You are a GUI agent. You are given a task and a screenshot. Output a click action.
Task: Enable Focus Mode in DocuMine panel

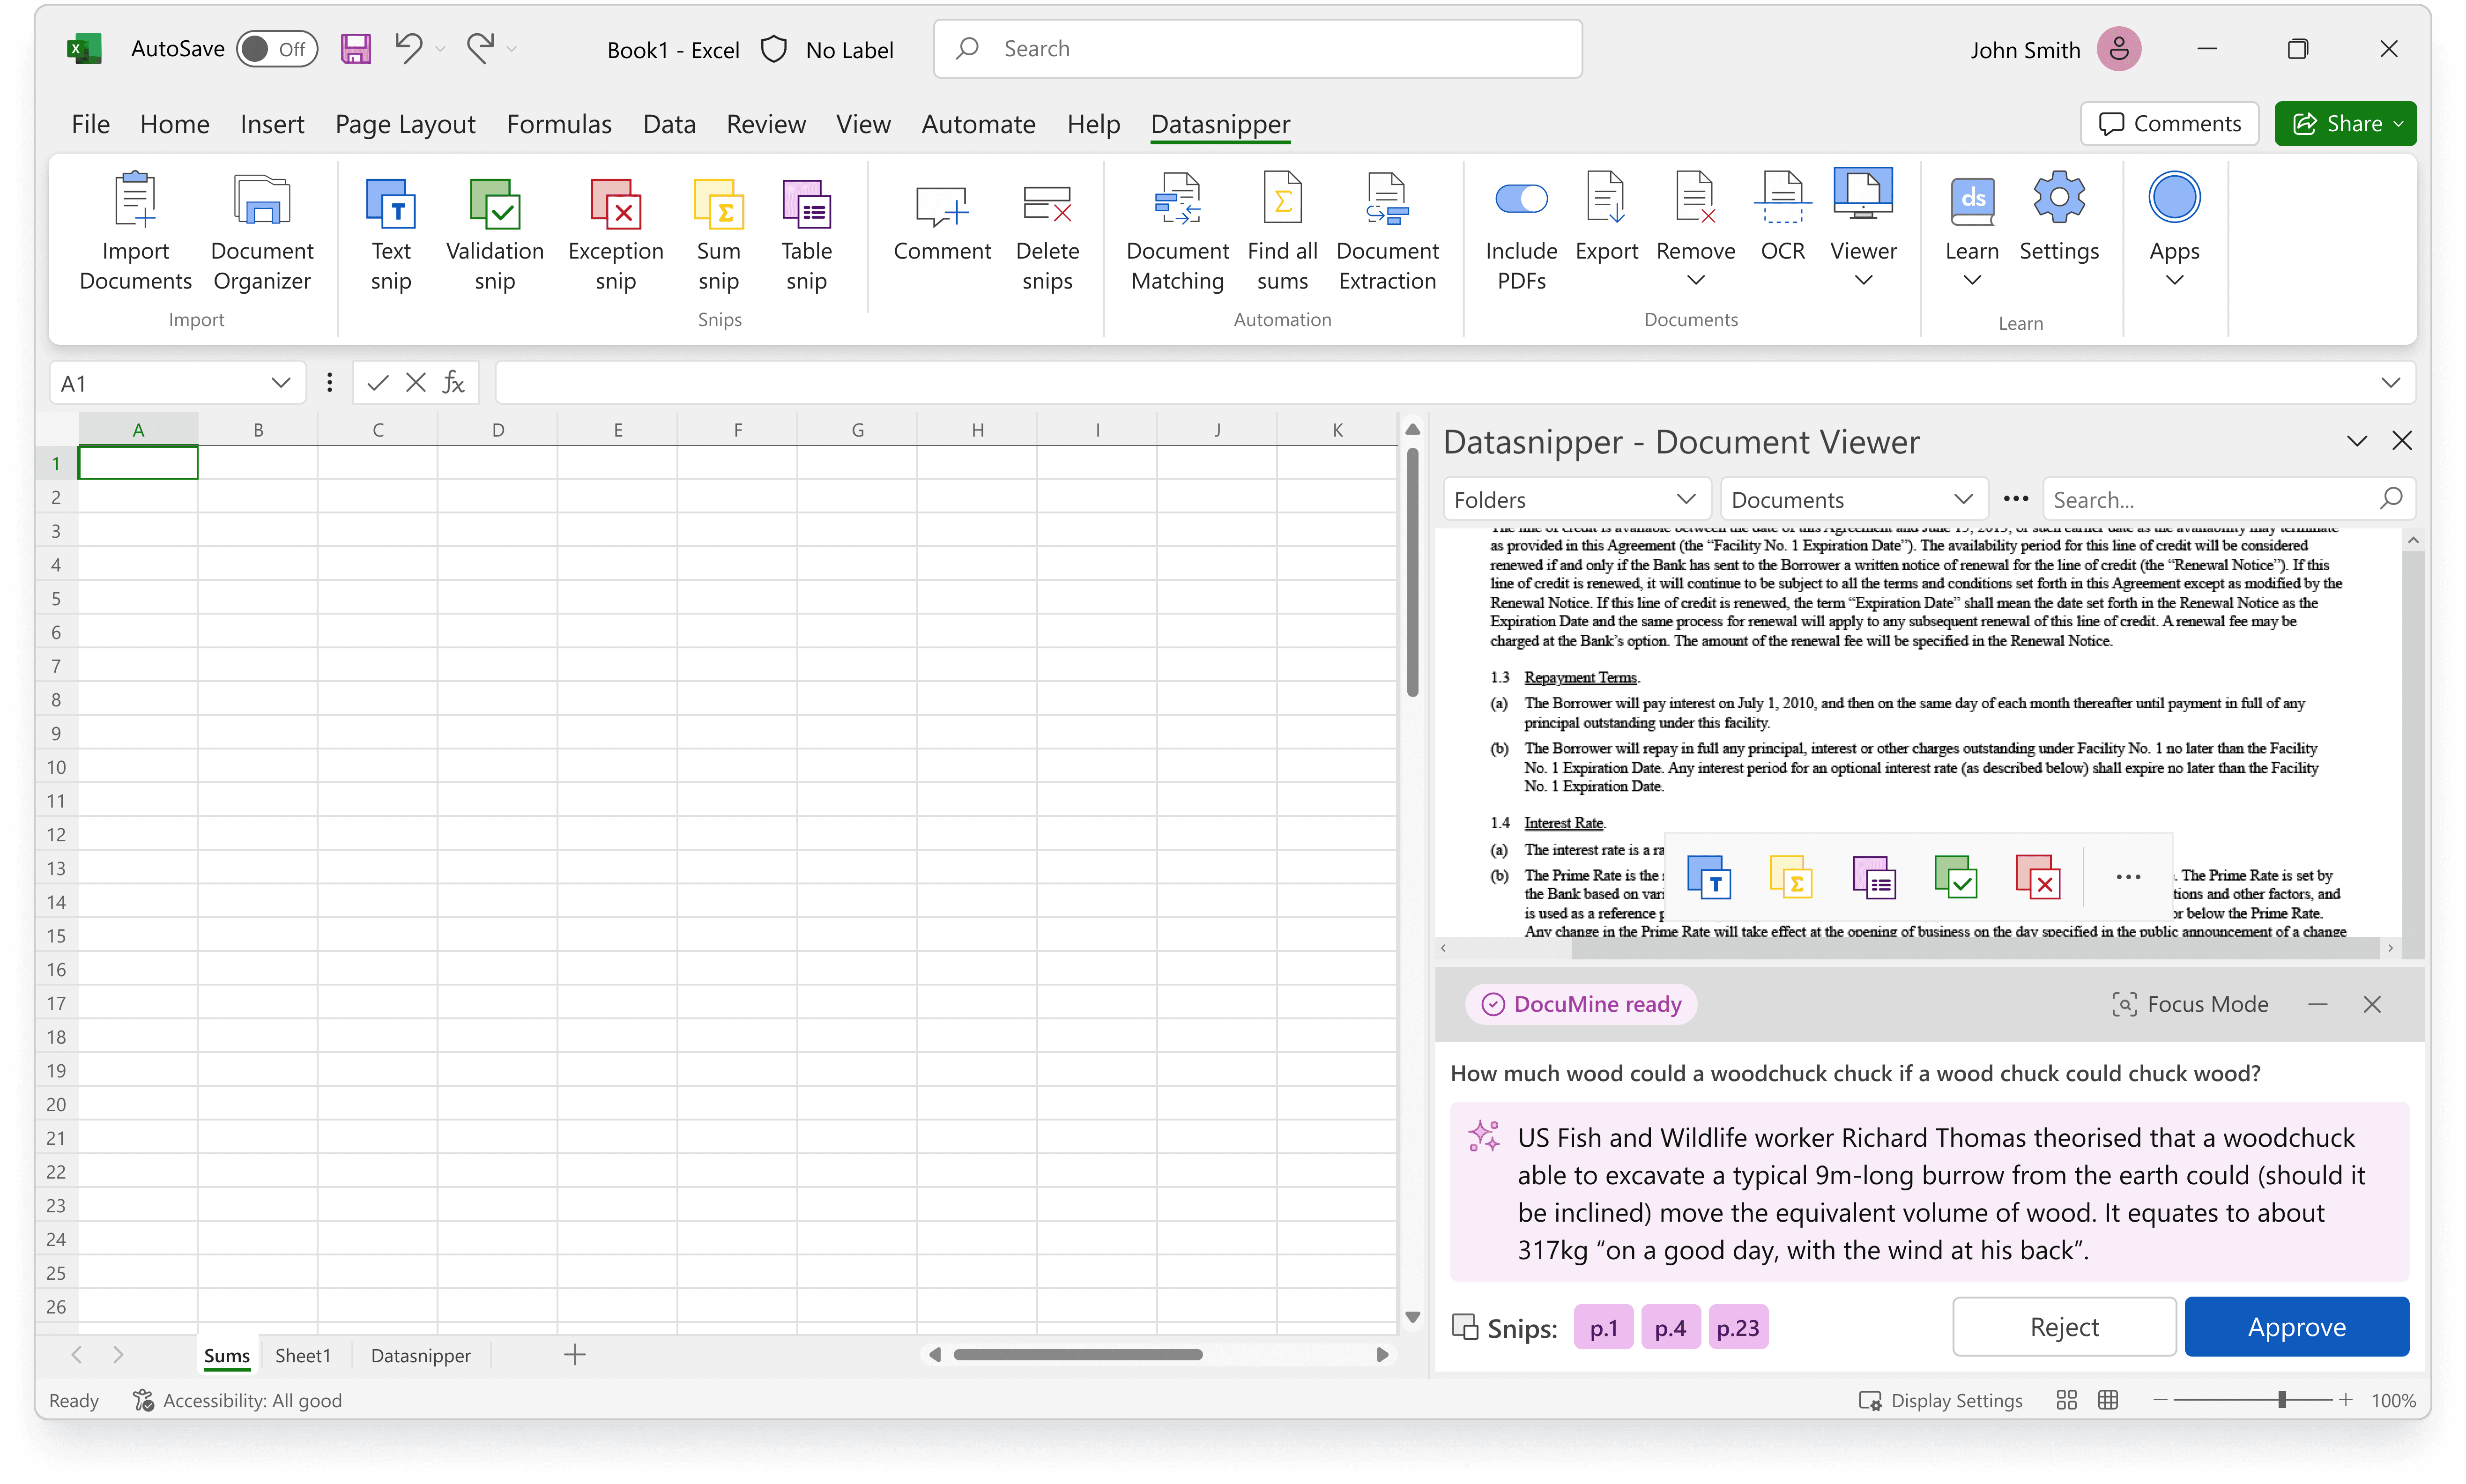click(x=2190, y=1004)
